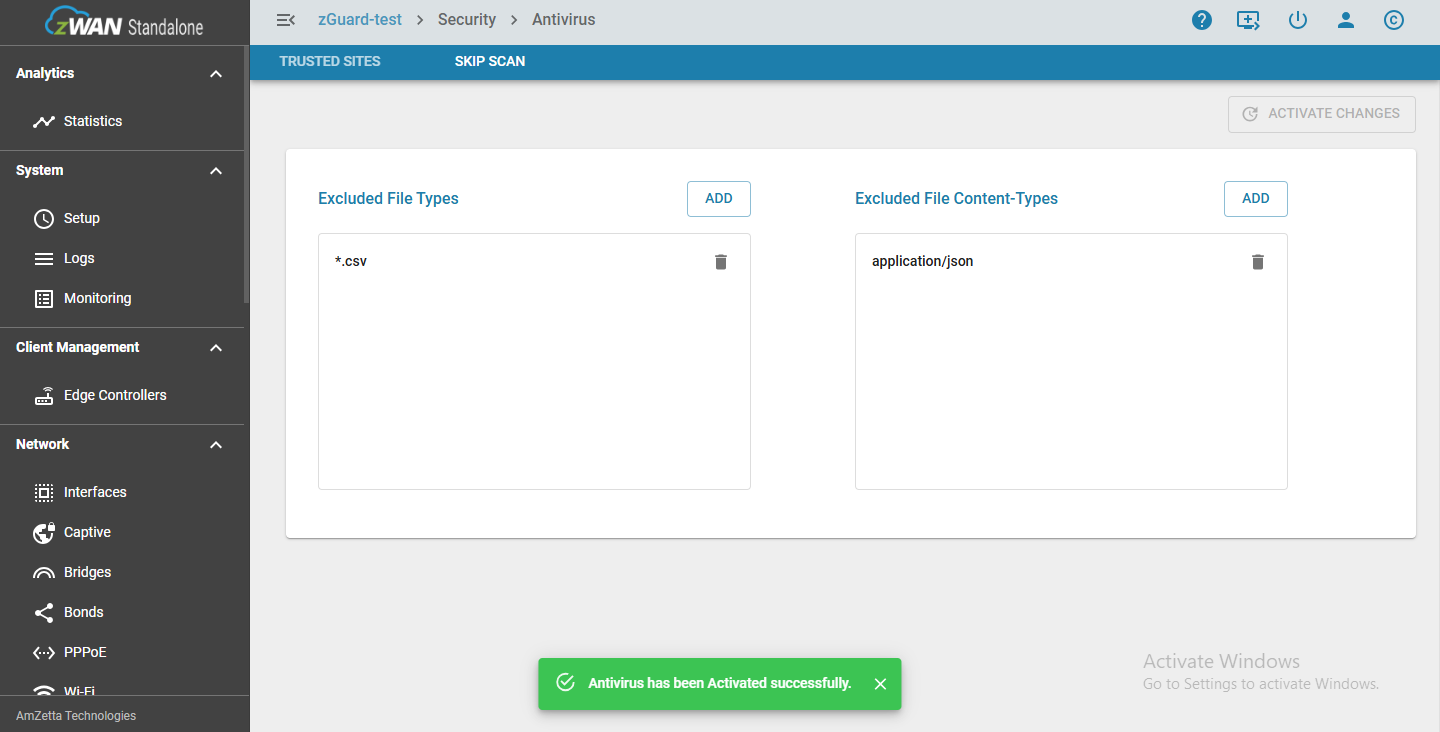The image size is (1440, 732).
Task: Toggle the sidebar hamburger menu icon
Action: tap(285, 20)
